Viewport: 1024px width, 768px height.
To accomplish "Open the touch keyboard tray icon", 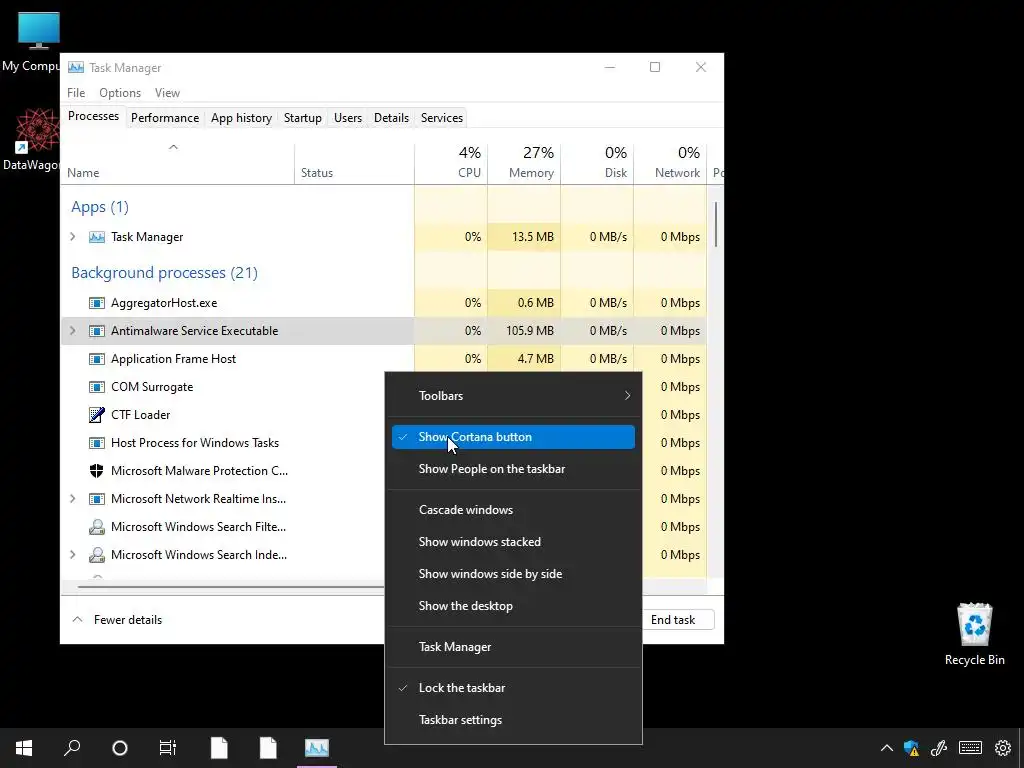I will (970, 748).
